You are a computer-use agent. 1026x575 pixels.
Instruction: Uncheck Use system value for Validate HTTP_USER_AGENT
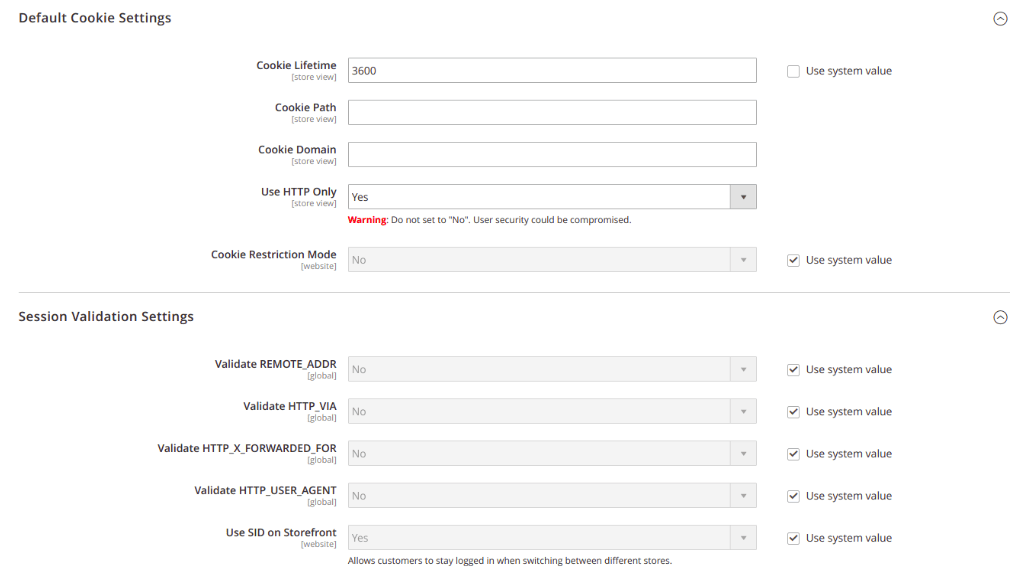coord(793,497)
